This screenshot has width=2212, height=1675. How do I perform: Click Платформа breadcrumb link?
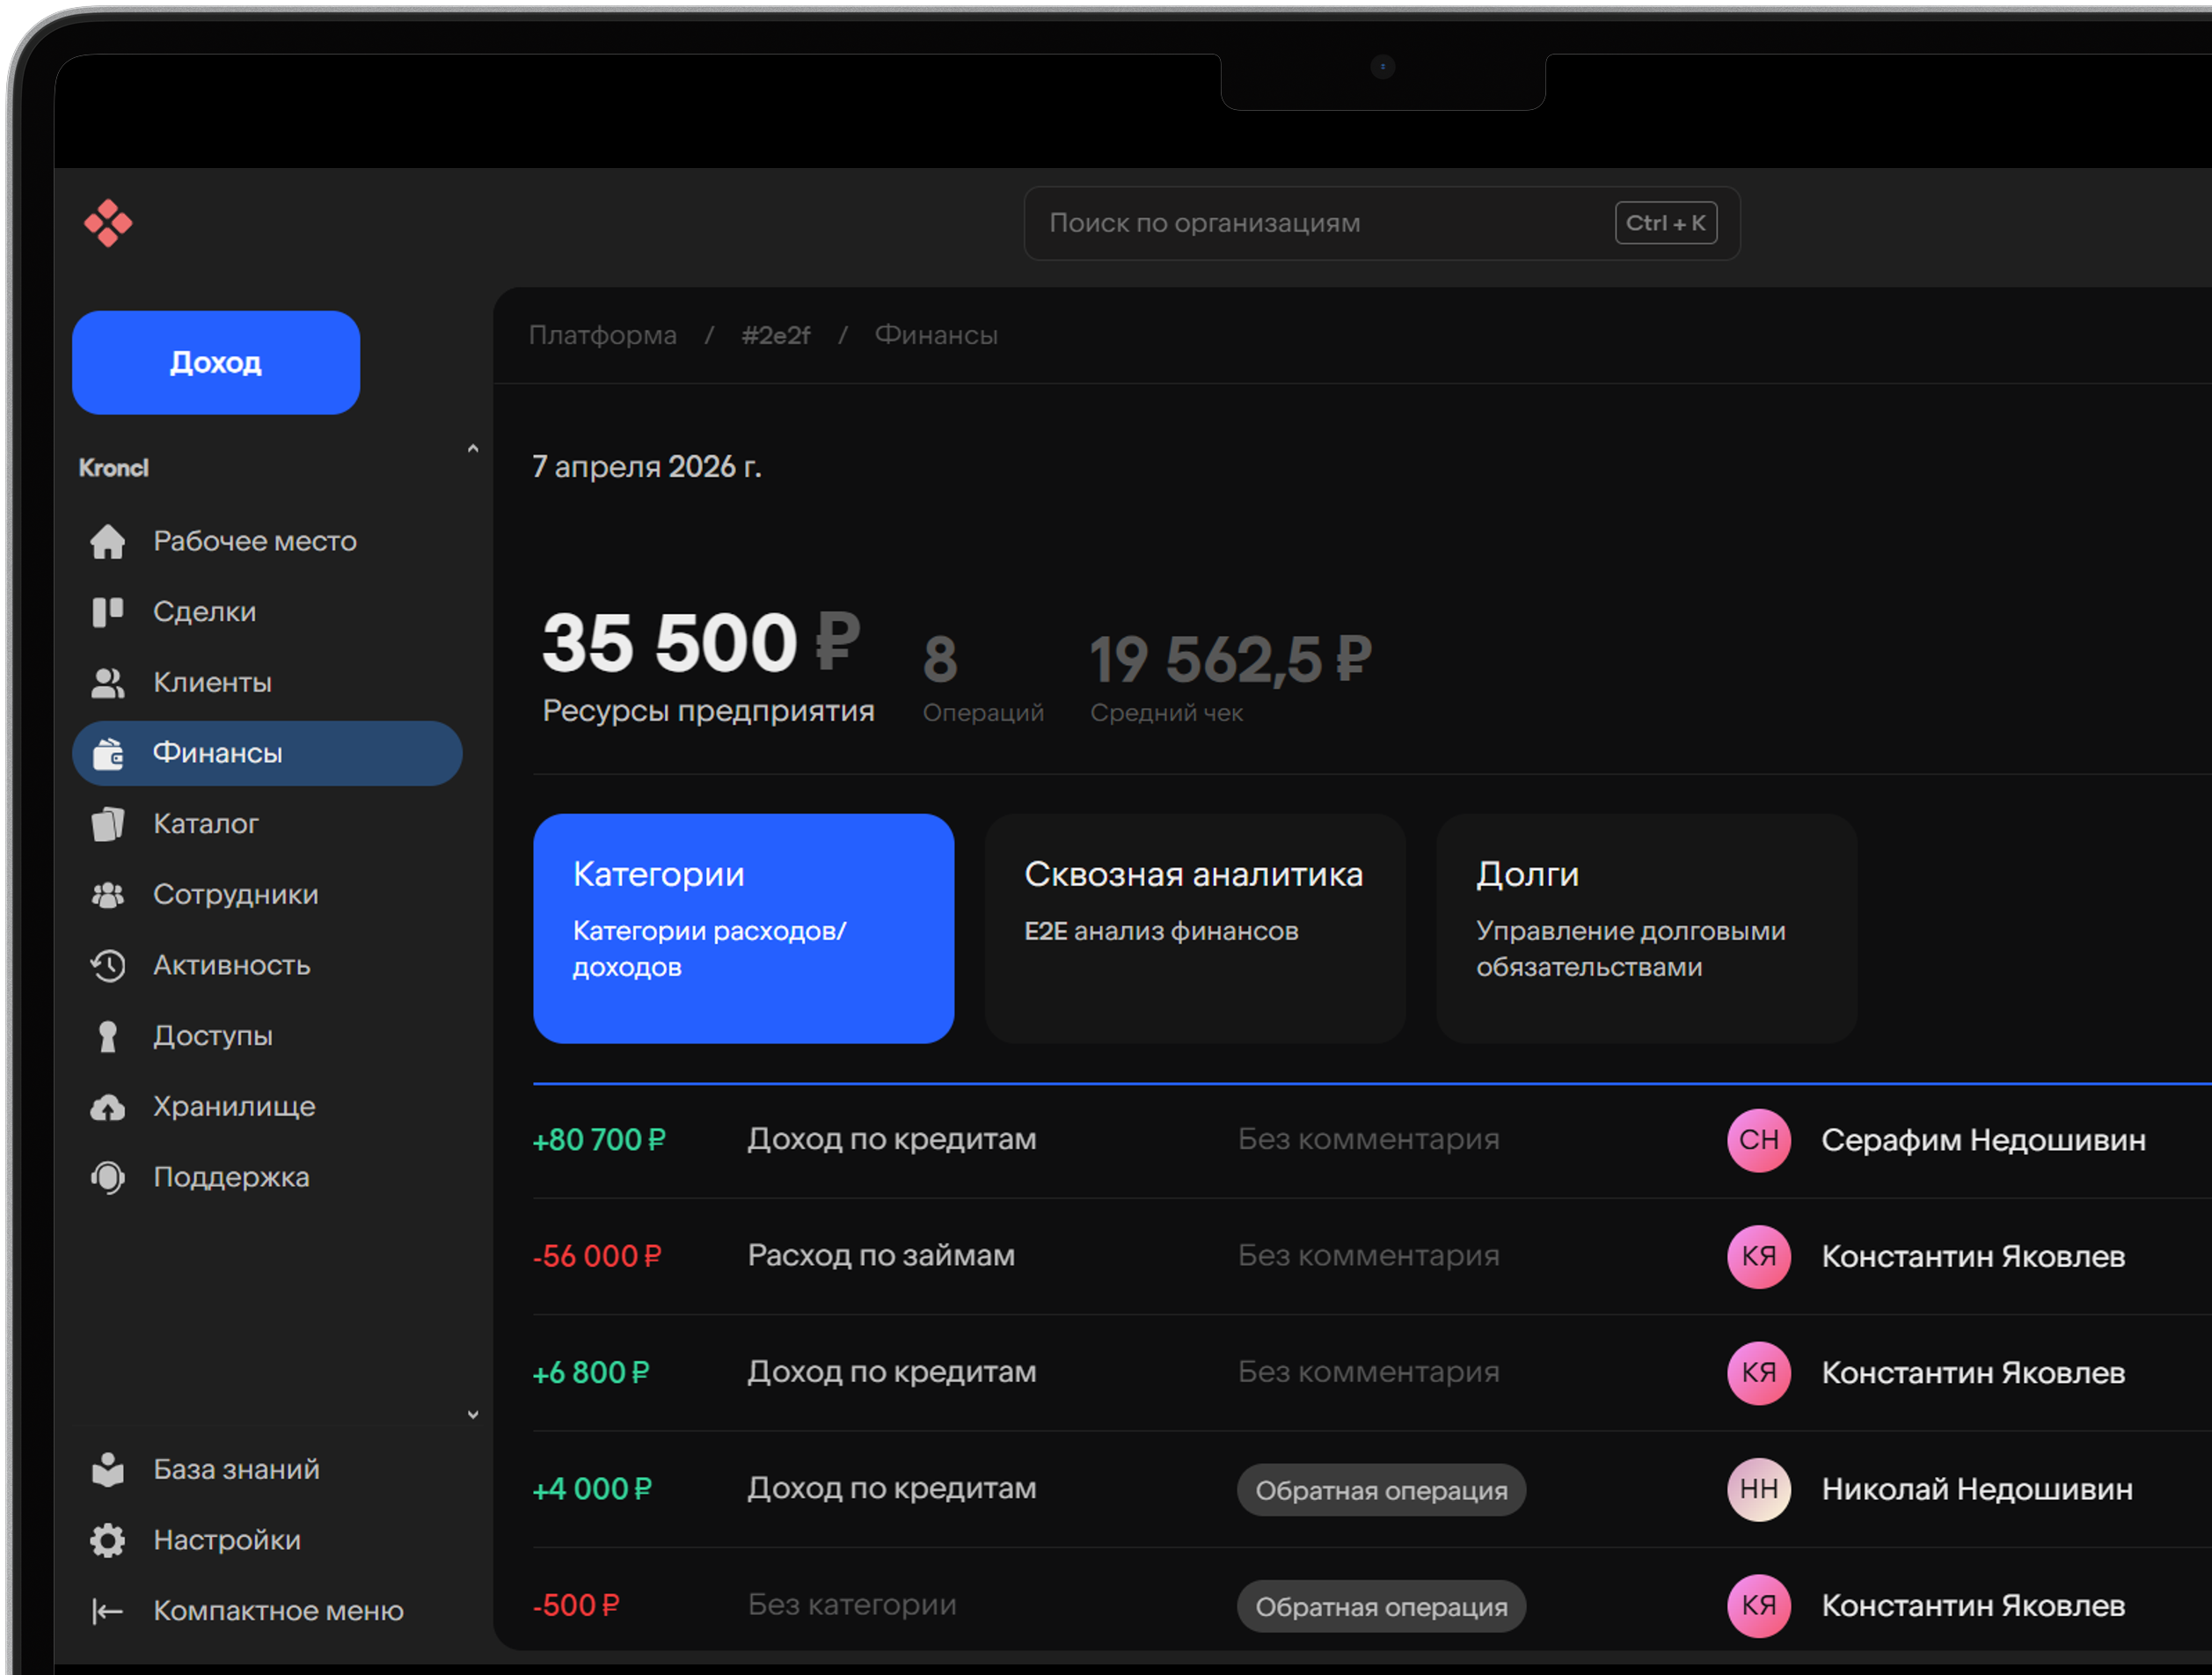coord(602,335)
